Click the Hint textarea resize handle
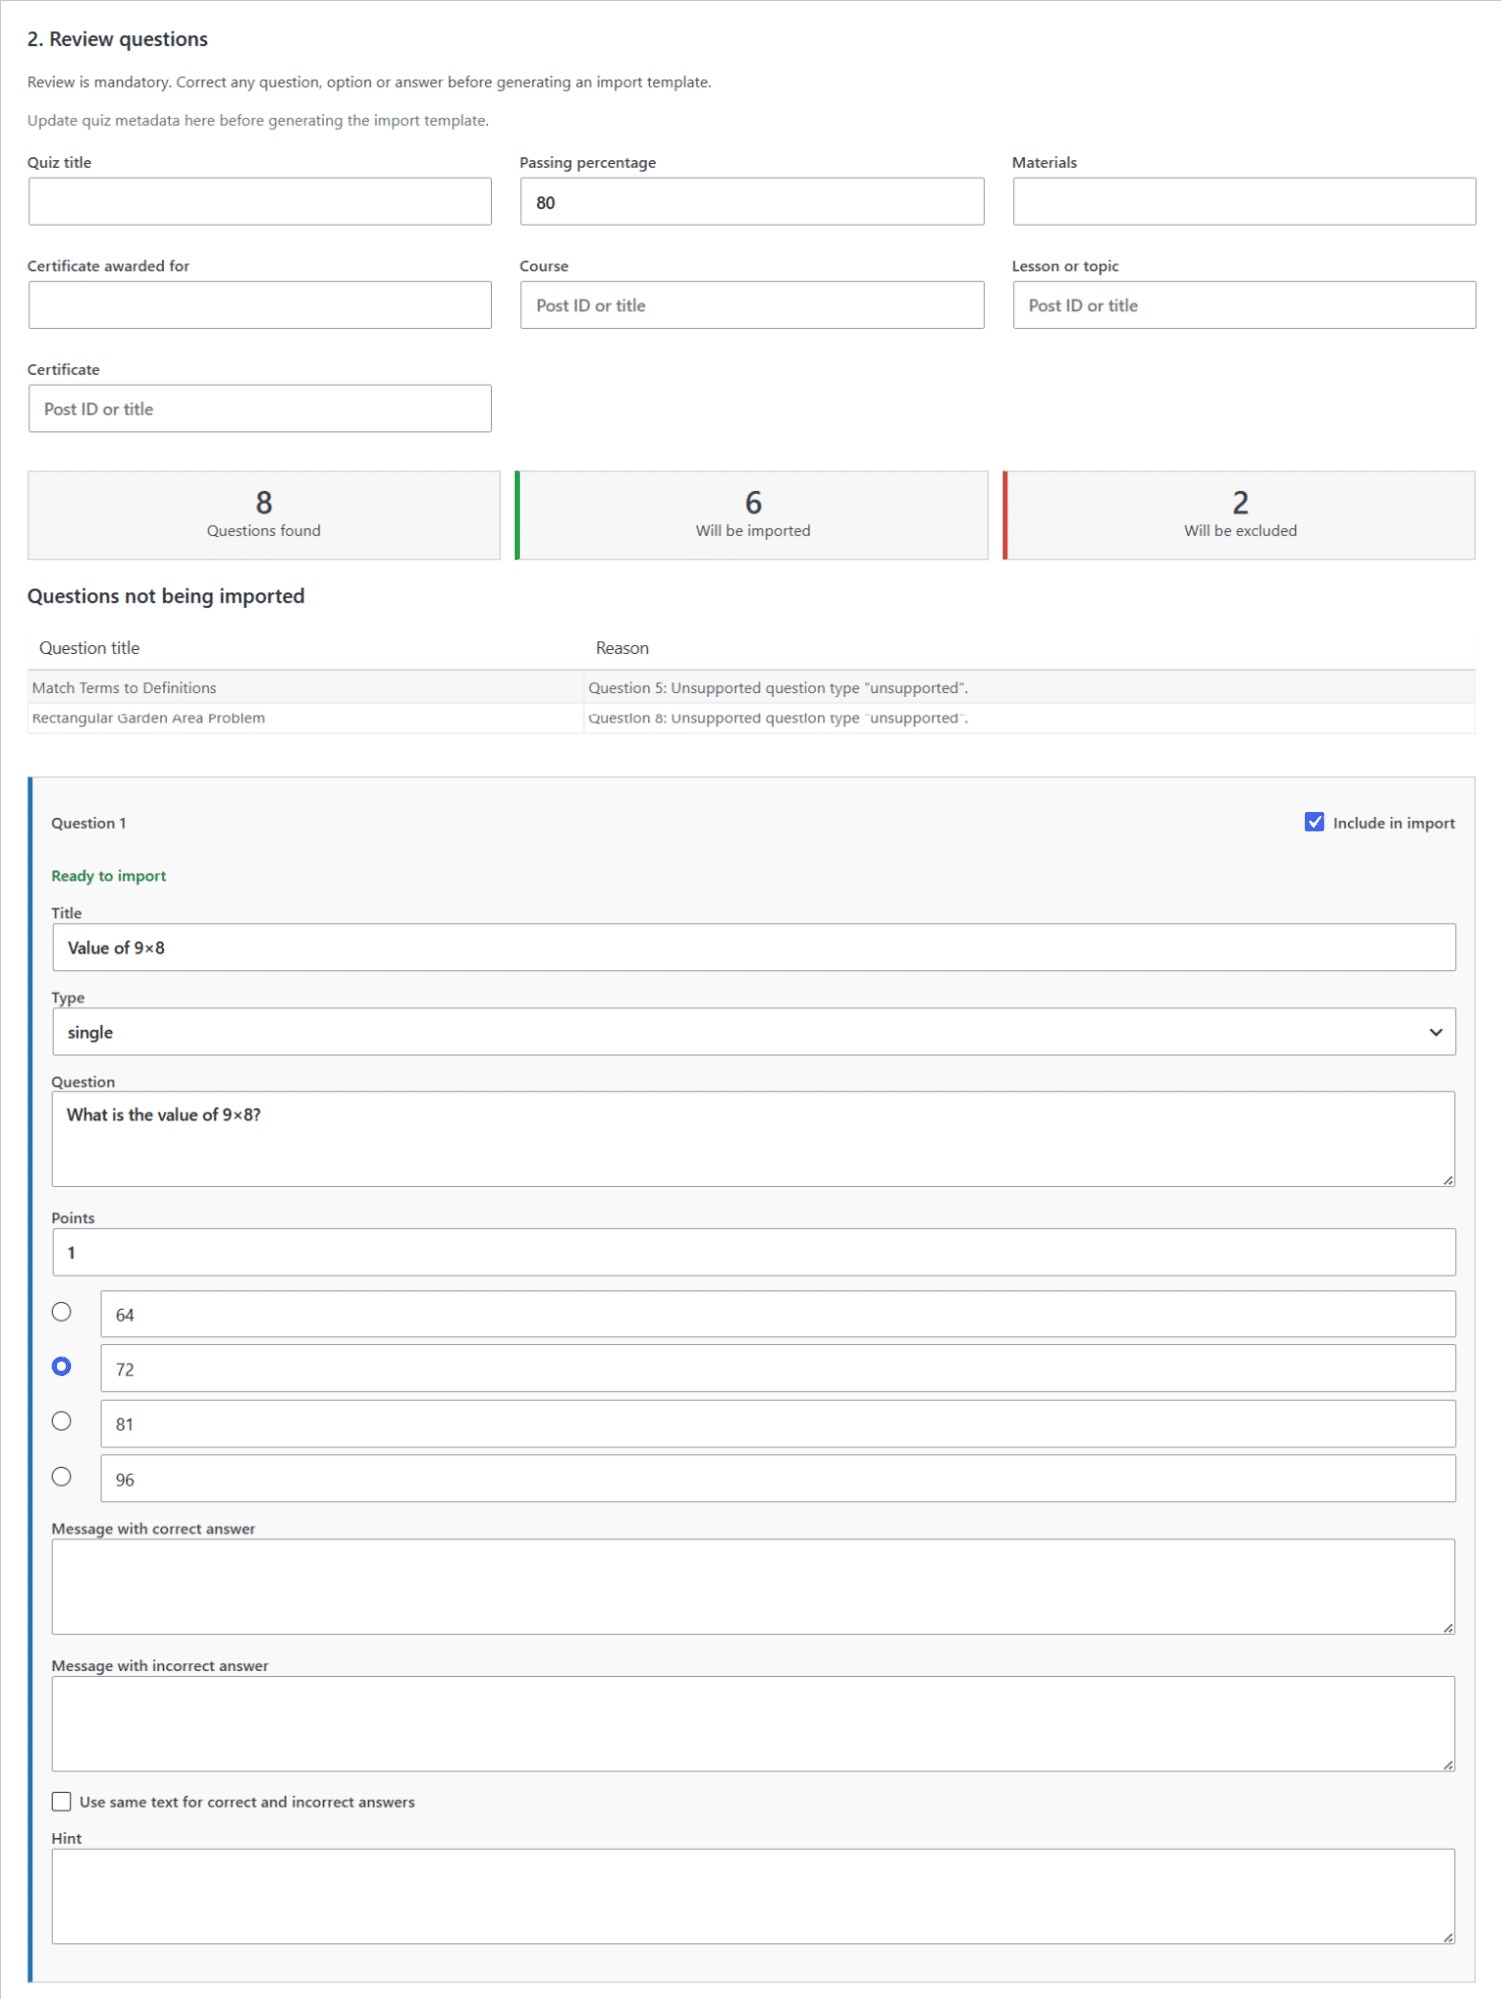1502x1999 pixels. pyautogui.click(x=1448, y=1938)
